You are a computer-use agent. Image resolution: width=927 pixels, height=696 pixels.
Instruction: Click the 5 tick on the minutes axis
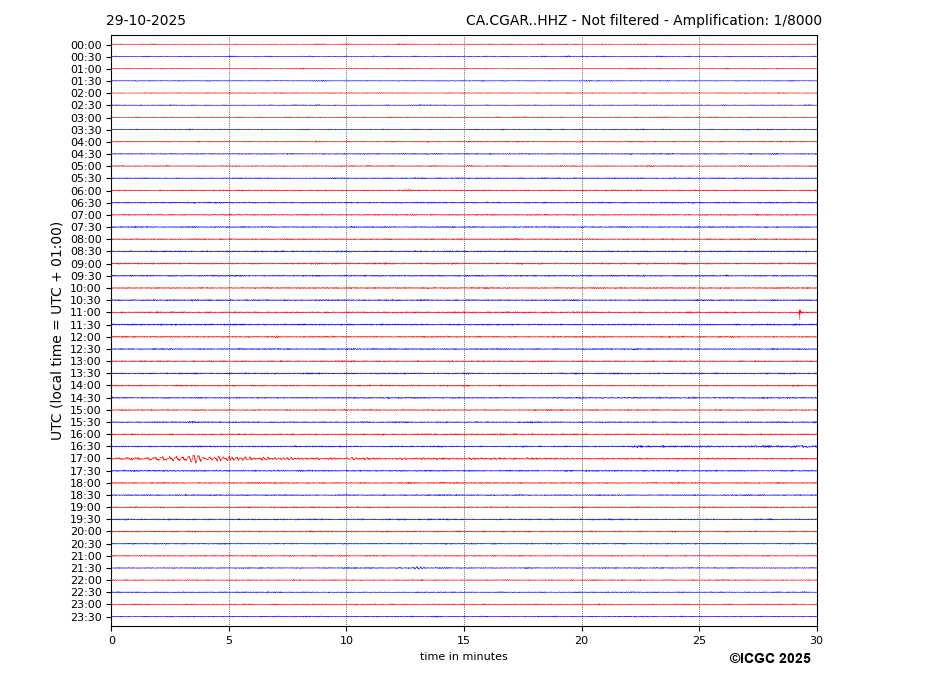pyautogui.click(x=229, y=640)
